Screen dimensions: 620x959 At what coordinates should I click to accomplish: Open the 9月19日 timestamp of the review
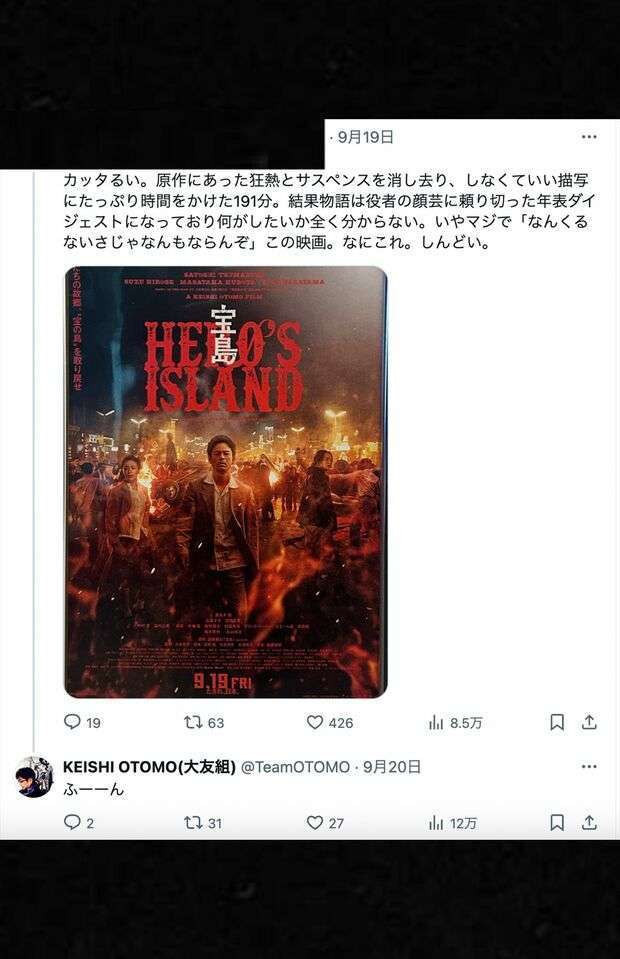pos(365,137)
